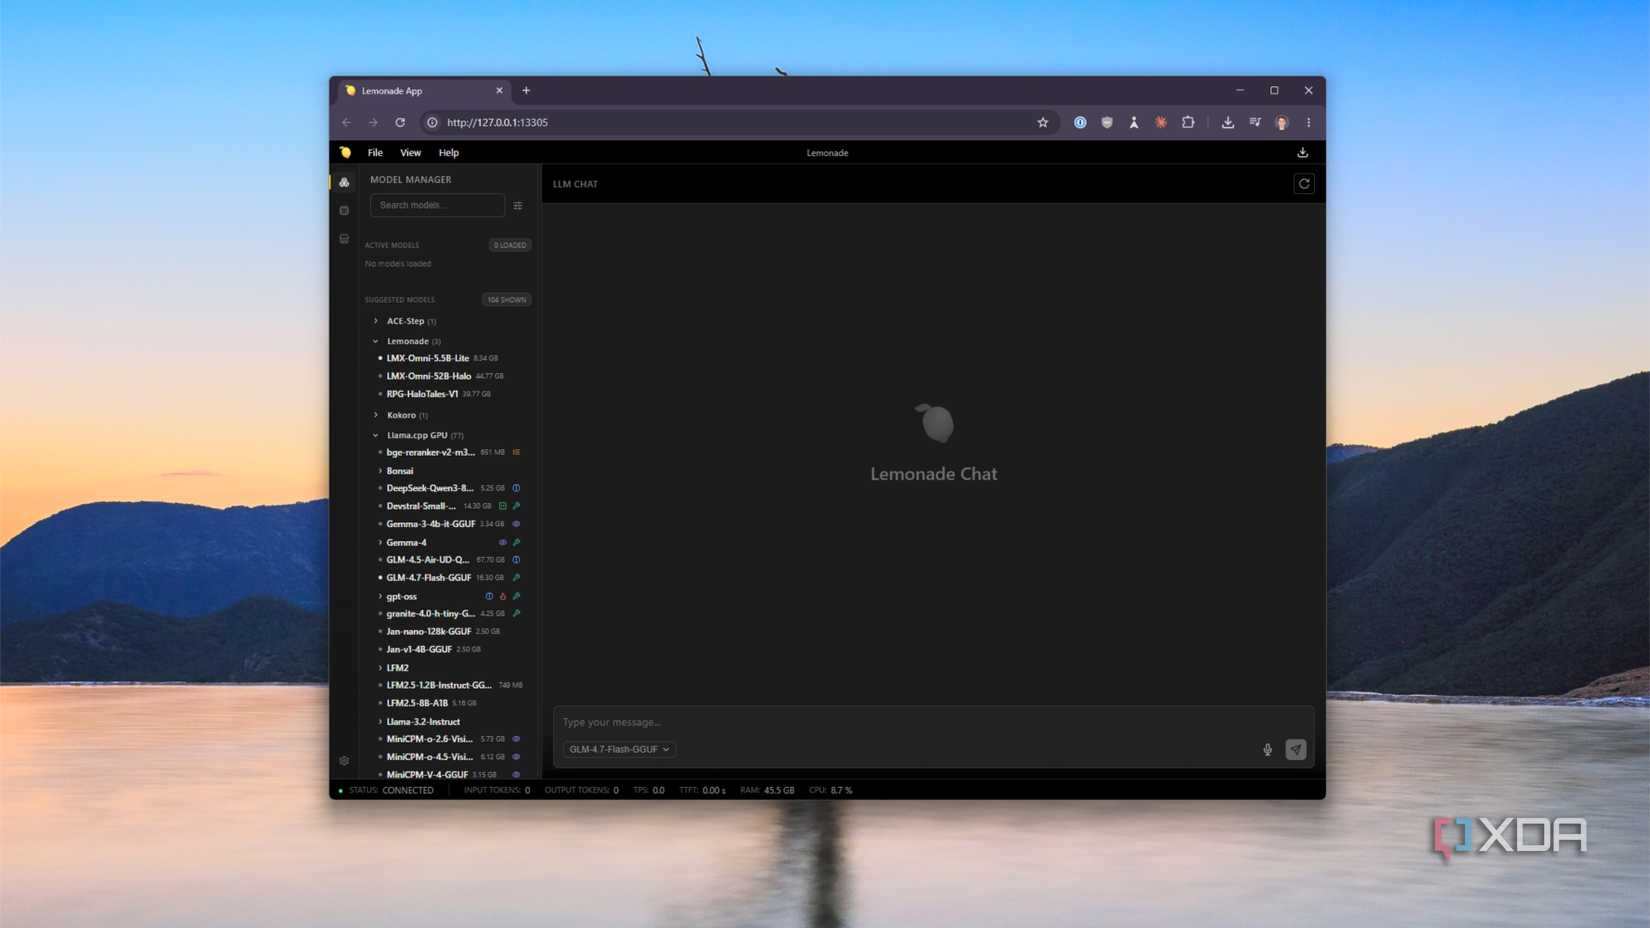The image size is (1650, 928).
Task: Bookmark this page with the star icon
Action: click(x=1043, y=122)
